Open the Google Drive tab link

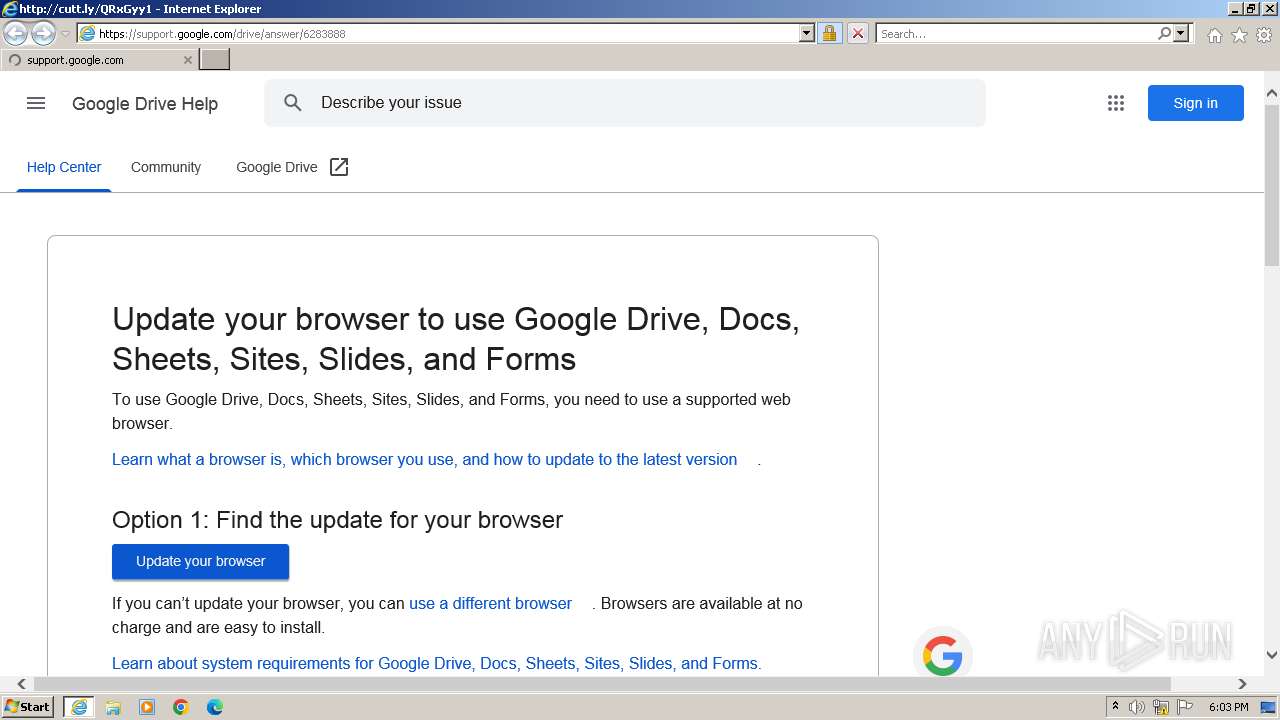click(x=277, y=167)
